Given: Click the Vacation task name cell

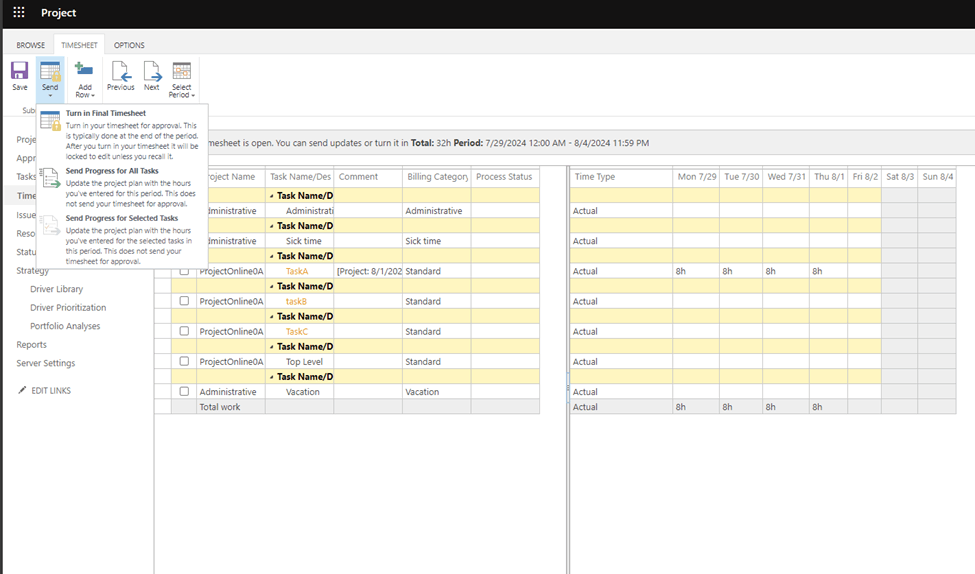Looking at the screenshot, I should pos(300,392).
